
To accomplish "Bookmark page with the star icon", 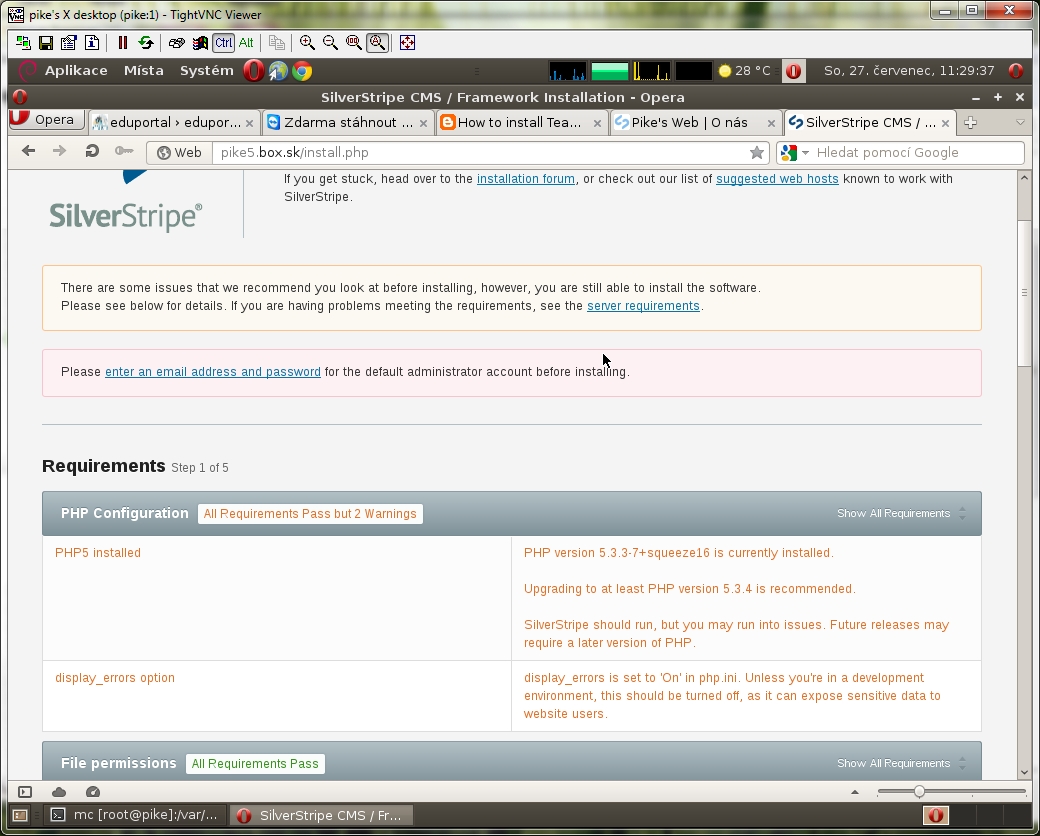I will tap(757, 153).
